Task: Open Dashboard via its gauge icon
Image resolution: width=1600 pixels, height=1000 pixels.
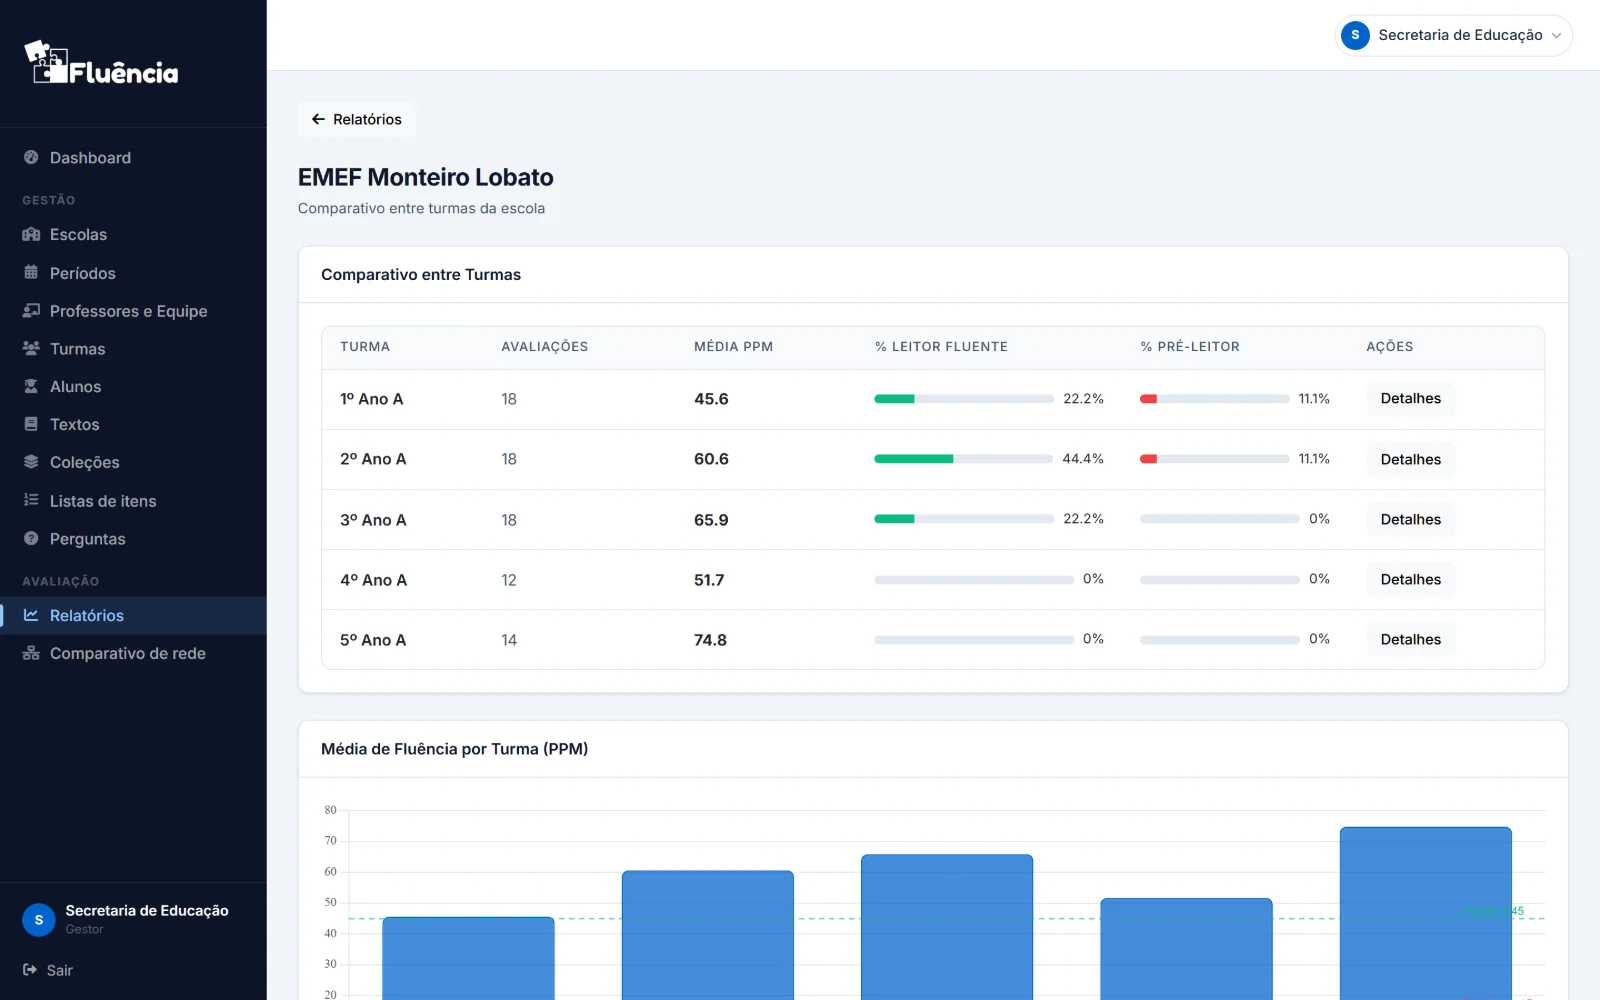Action: 31,157
